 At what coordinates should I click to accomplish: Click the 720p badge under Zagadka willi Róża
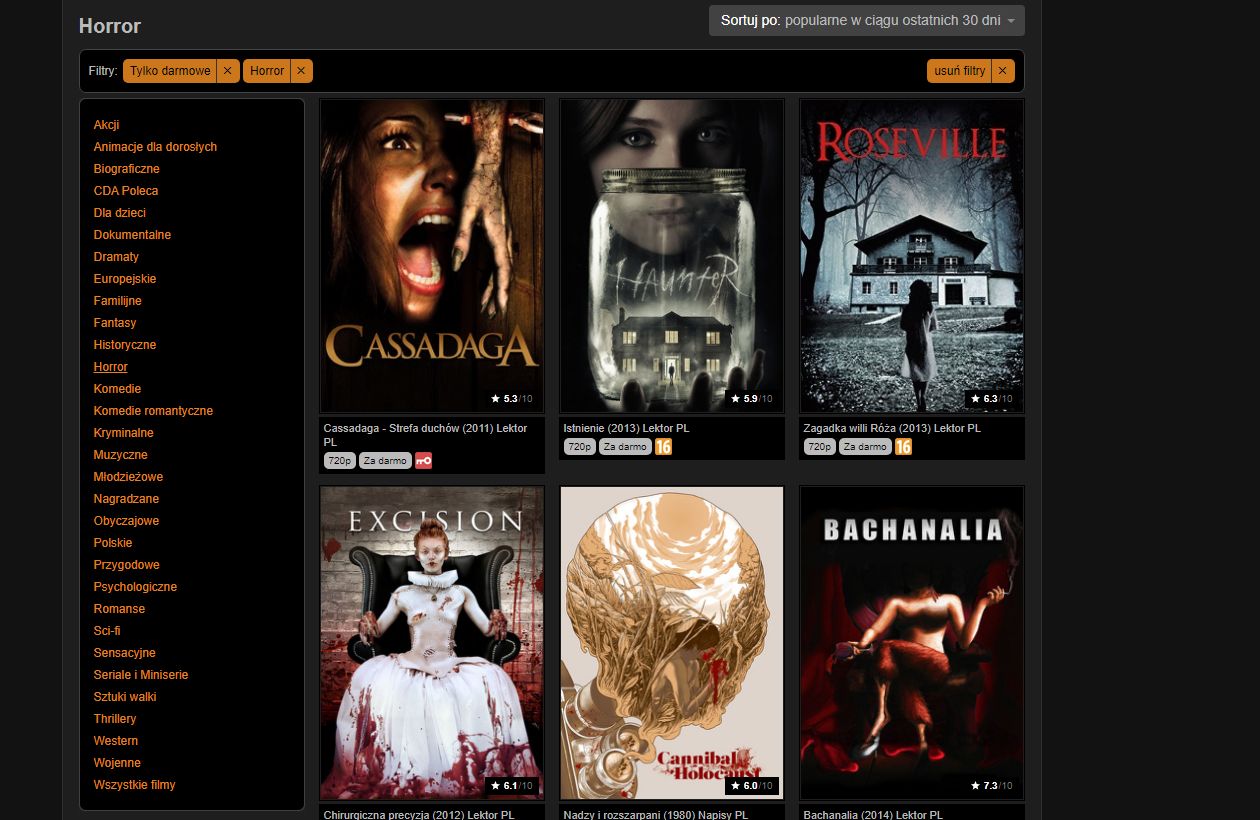click(819, 447)
